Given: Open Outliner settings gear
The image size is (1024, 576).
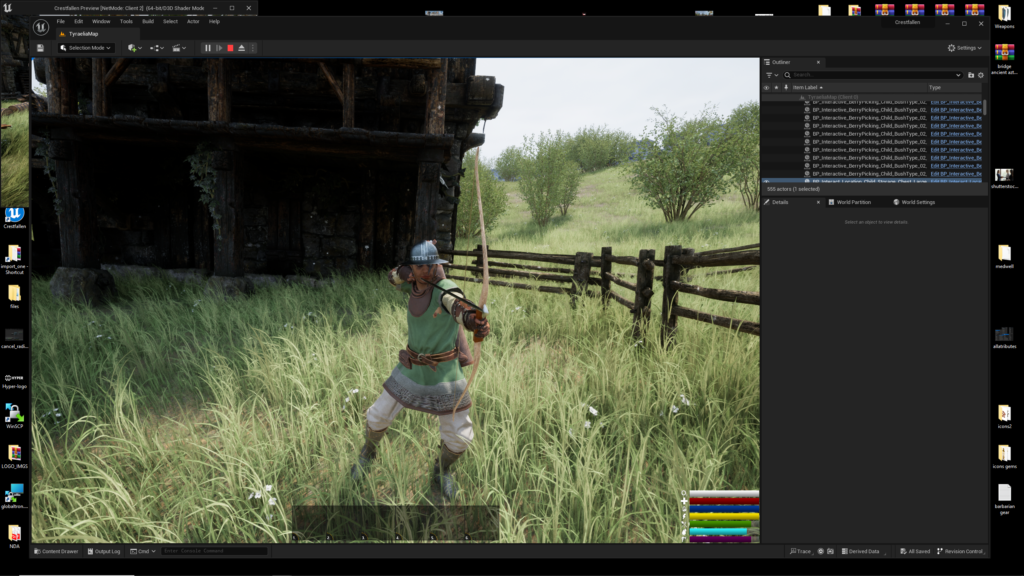Looking at the screenshot, I should tap(981, 75).
